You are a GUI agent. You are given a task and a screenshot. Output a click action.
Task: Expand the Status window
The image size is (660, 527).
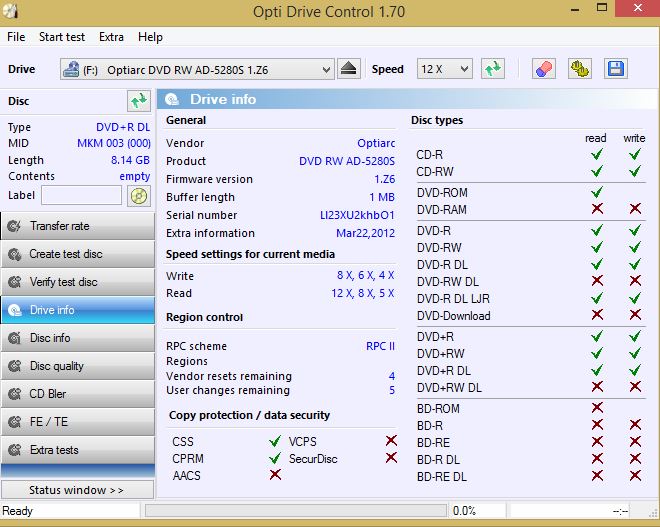(77, 490)
